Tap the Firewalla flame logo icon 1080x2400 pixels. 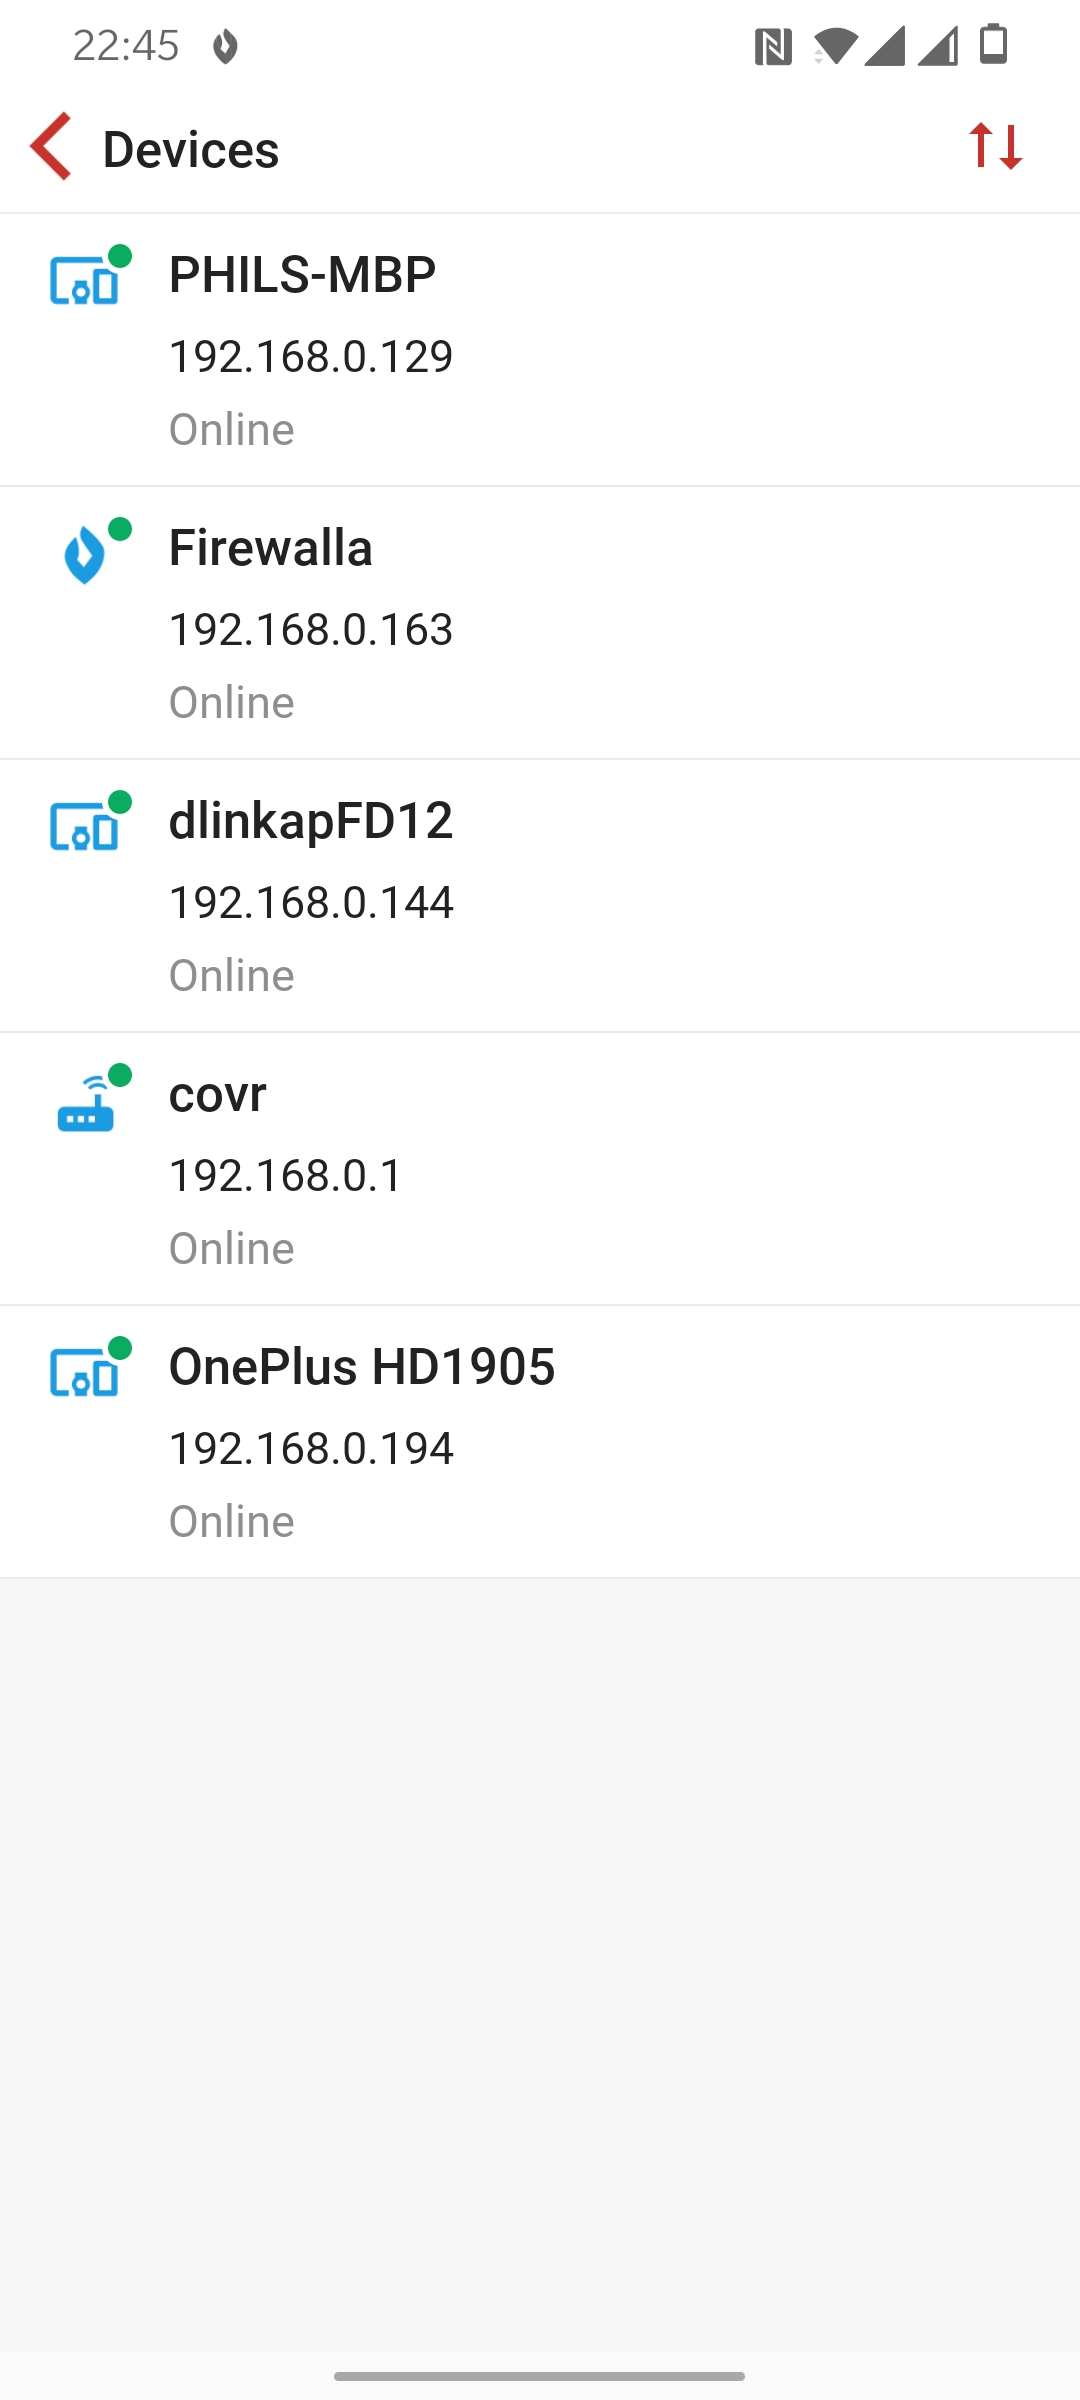pos(90,549)
